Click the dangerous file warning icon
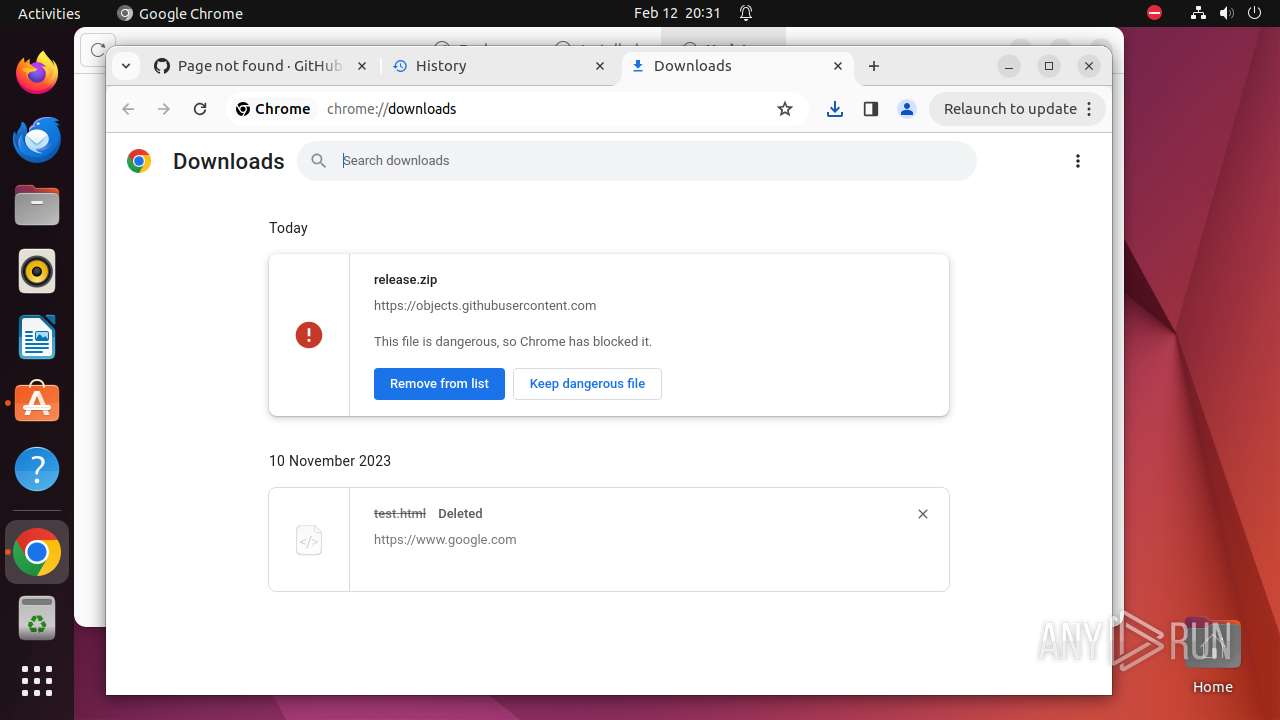1280x720 pixels. (x=309, y=335)
